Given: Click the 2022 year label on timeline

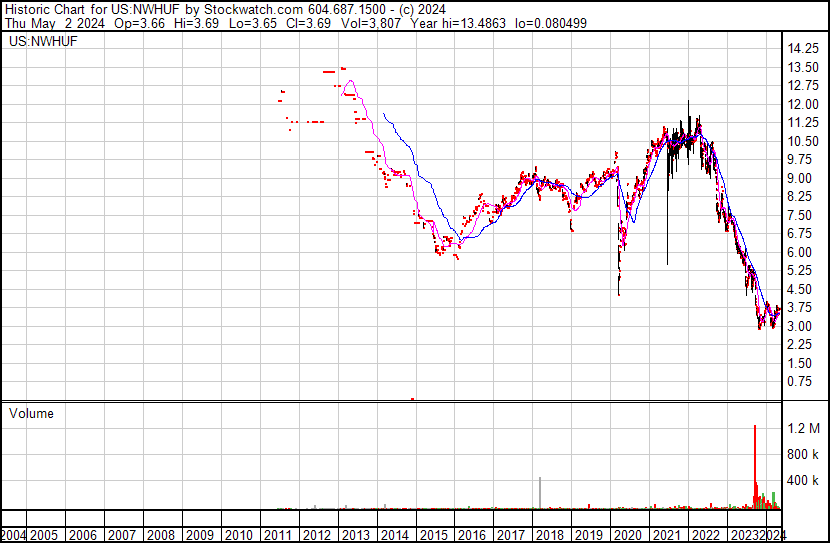Looking at the screenshot, I should (706, 535).
